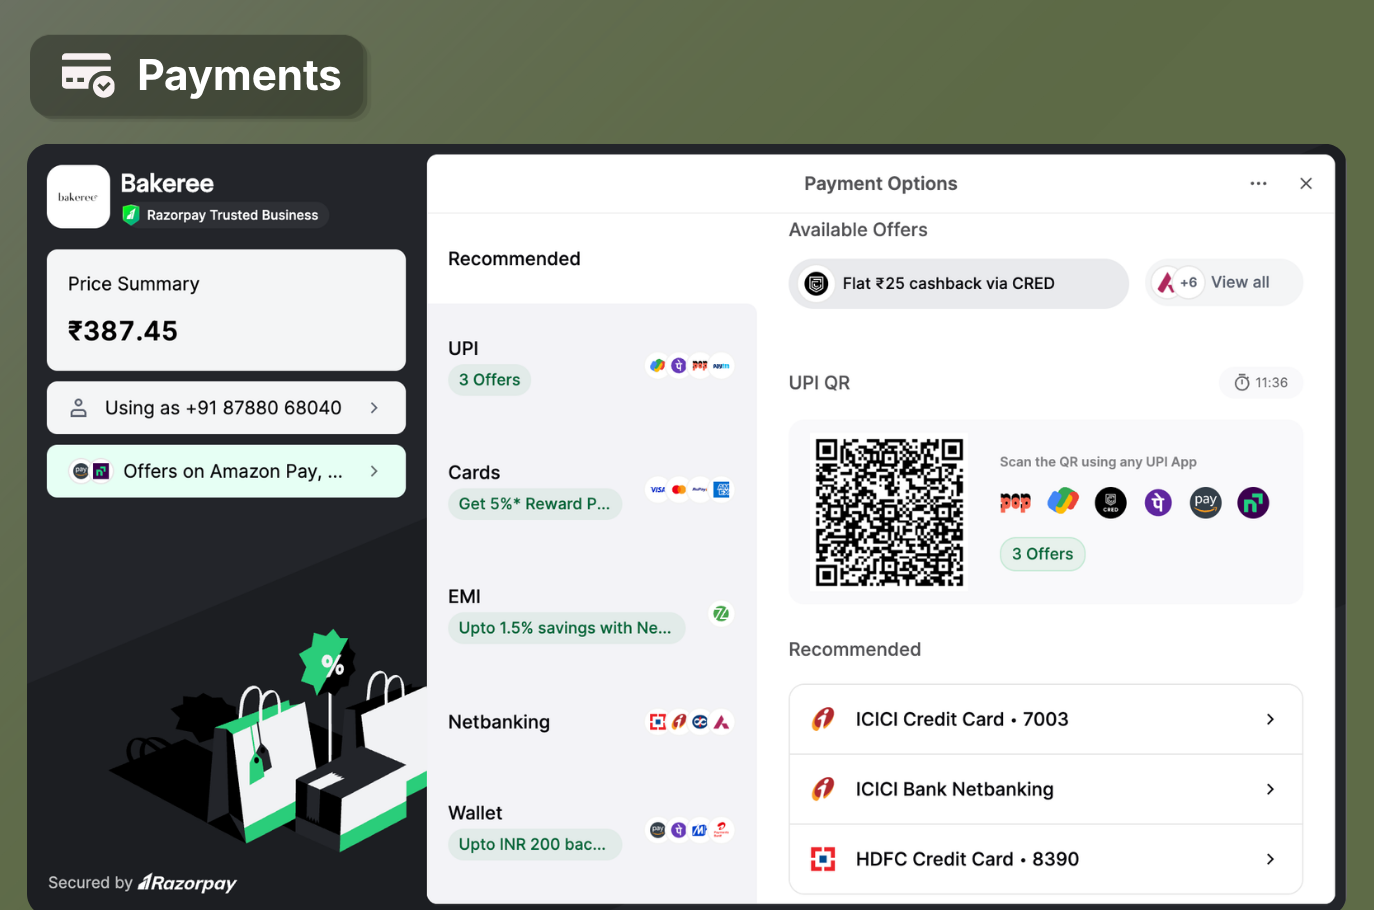1374x910 pixels.
Task: Click the Paytm icon in the UPI row
Action: [721, 365]
